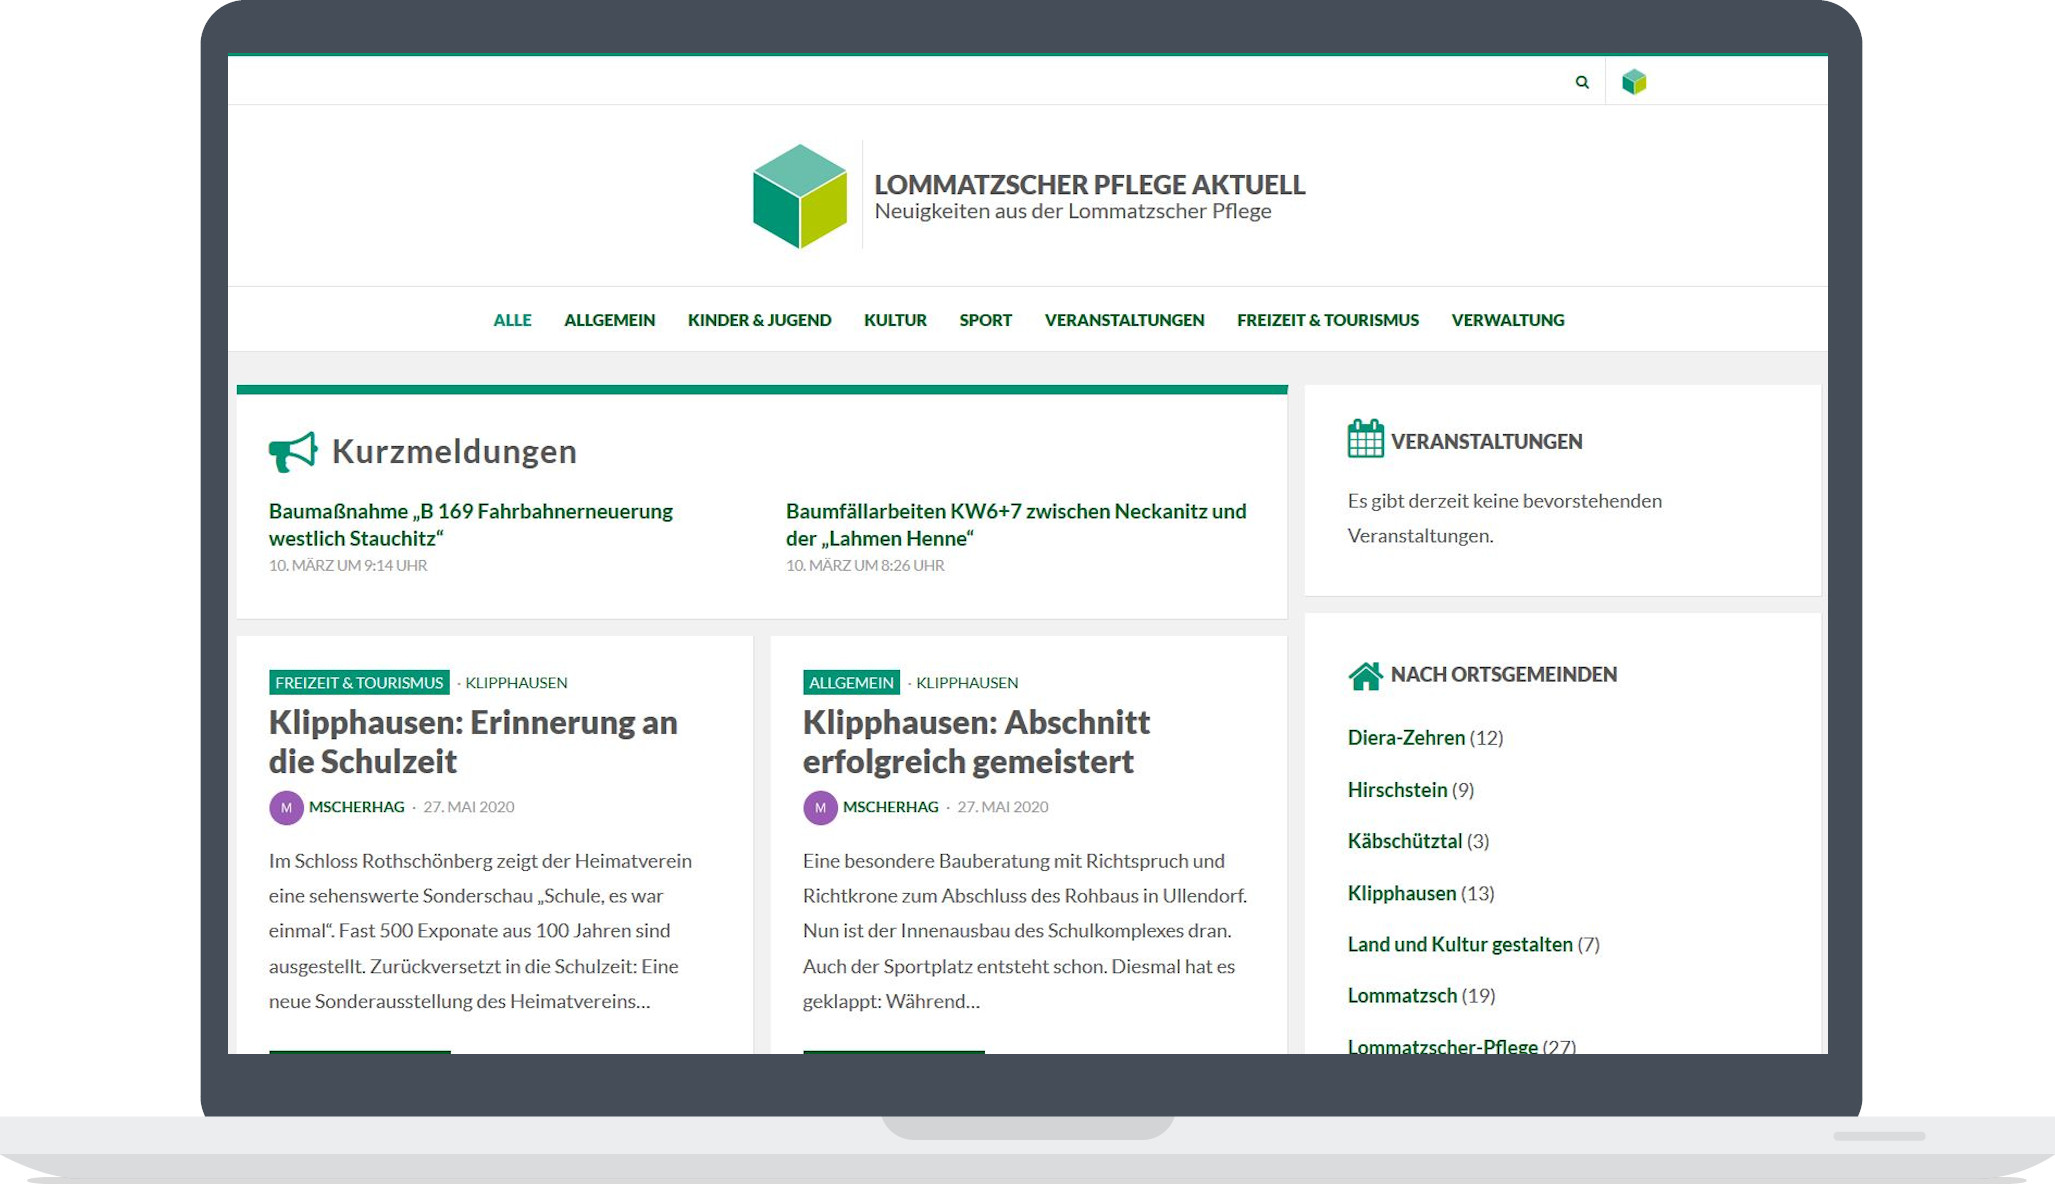Click excerpt starting 'Eine besondere Bauberatung'
This screenshot has height=1184, width=2055.
click(1025, 931)
